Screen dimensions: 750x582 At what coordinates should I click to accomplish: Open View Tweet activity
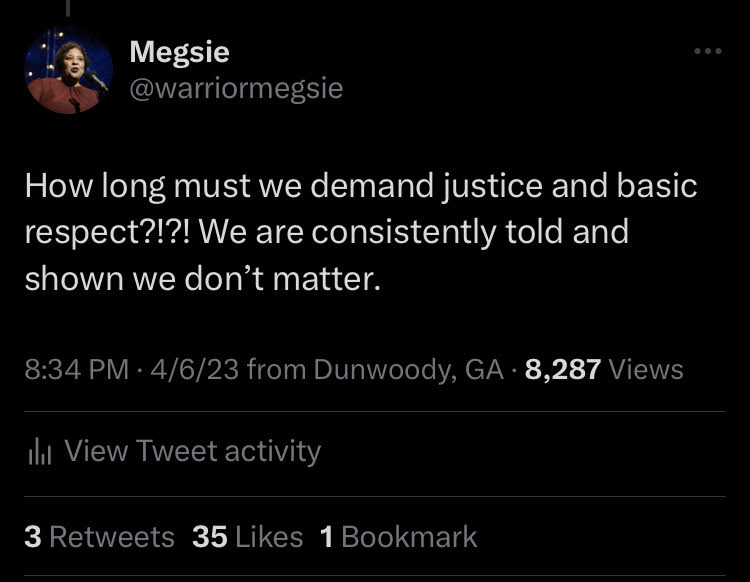pos(192,452)
